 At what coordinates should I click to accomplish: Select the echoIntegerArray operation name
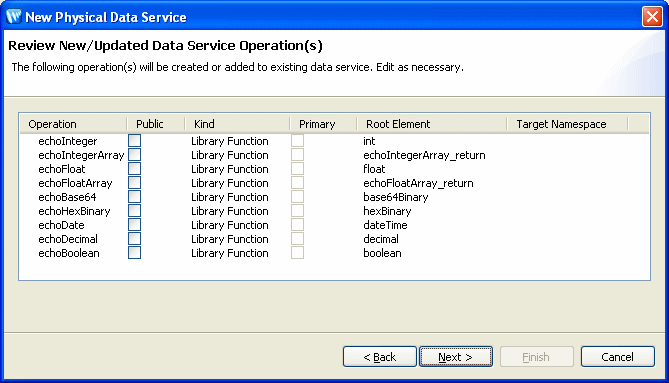click(81, 155)
